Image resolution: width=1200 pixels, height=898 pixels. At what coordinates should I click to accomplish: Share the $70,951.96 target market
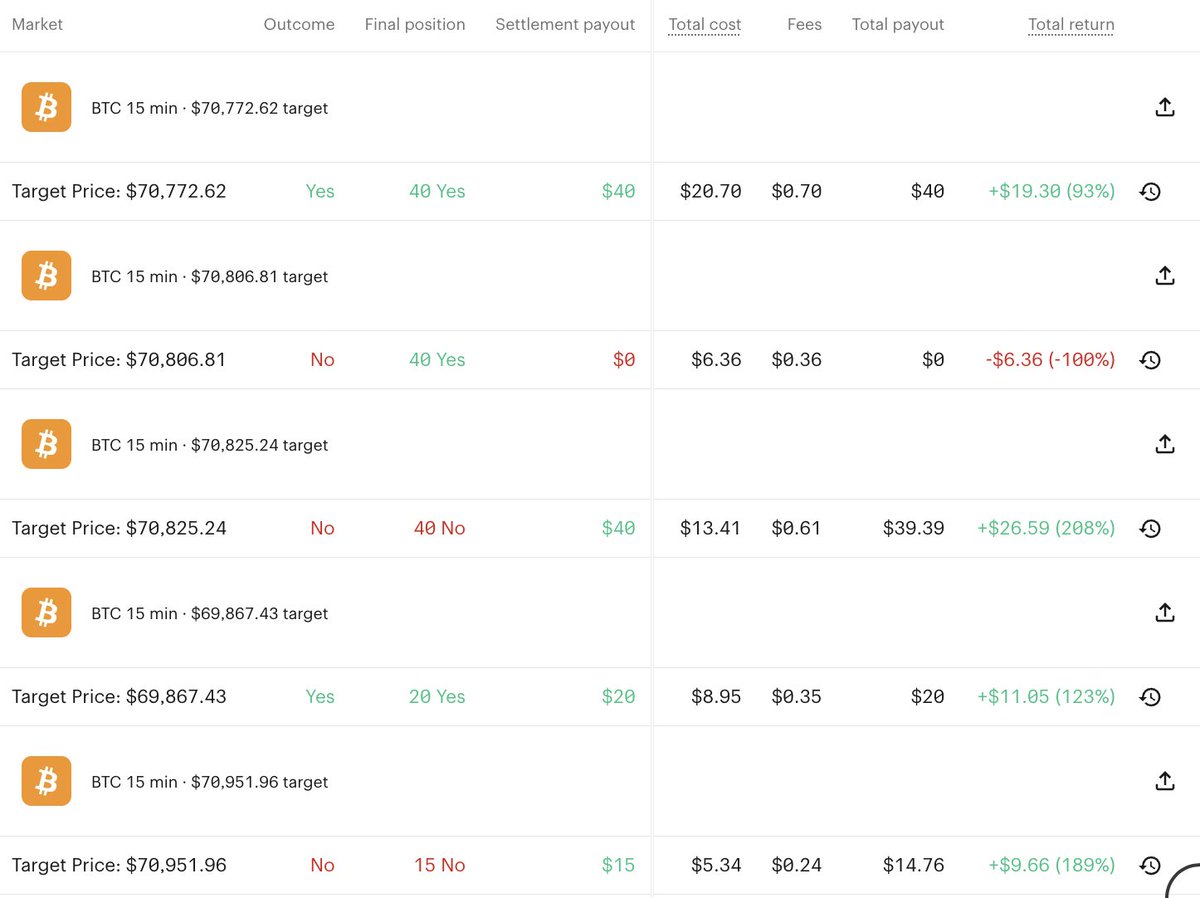click(x=1164, y=781)
